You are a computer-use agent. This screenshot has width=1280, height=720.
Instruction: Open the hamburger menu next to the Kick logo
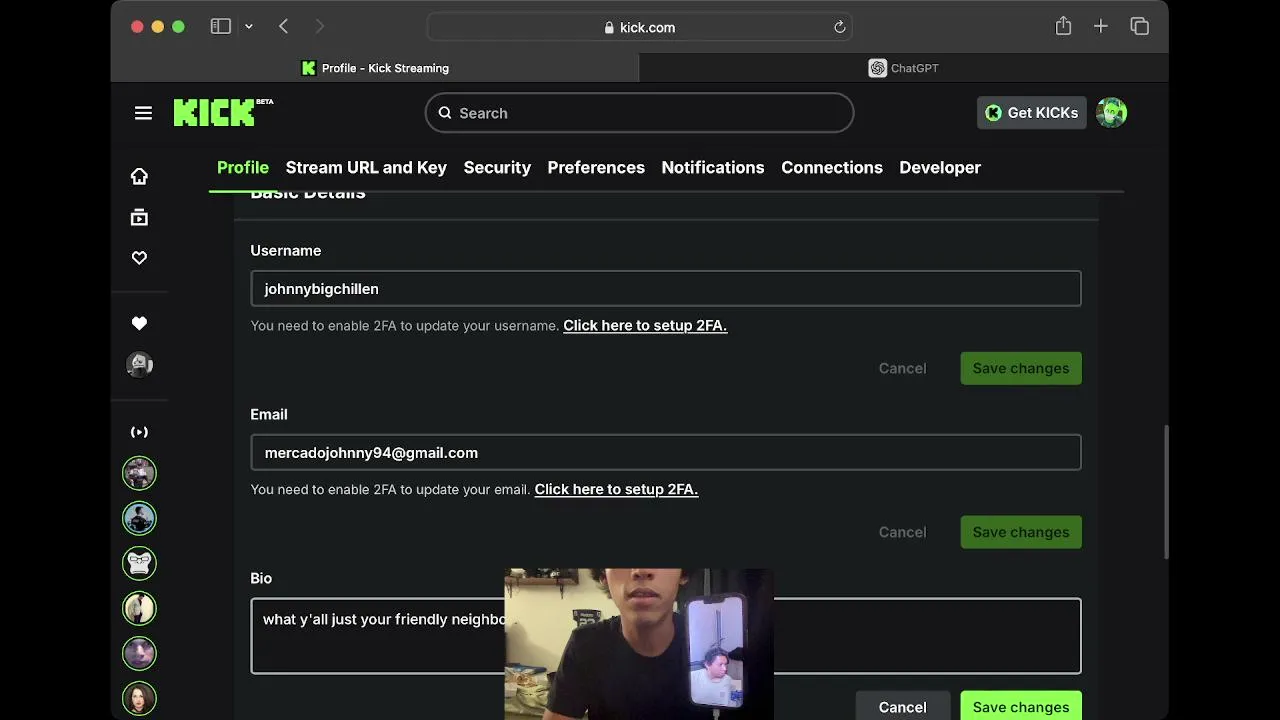[143, 113]
